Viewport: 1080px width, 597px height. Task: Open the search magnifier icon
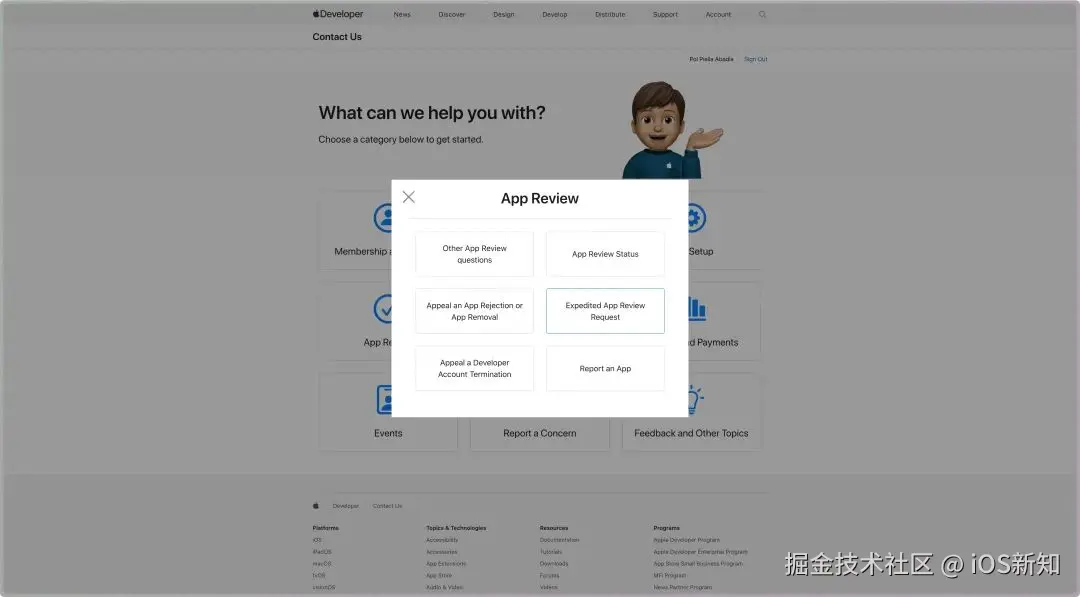point(762,14)
